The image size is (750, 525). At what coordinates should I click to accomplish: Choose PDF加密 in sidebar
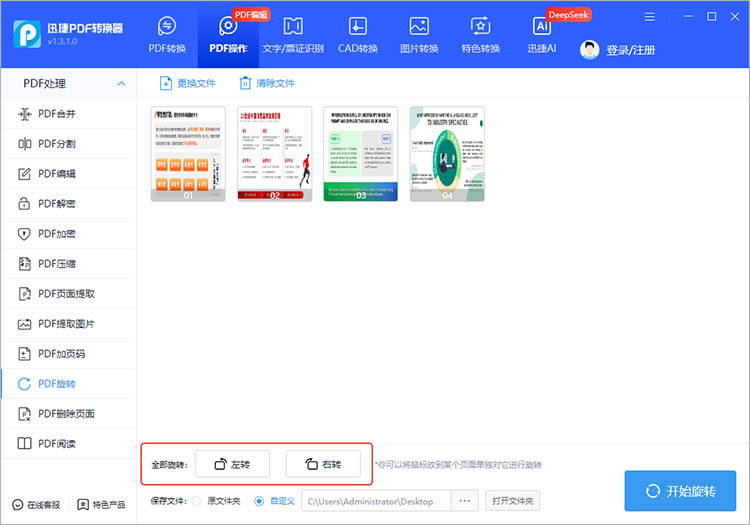click(69, 234)
